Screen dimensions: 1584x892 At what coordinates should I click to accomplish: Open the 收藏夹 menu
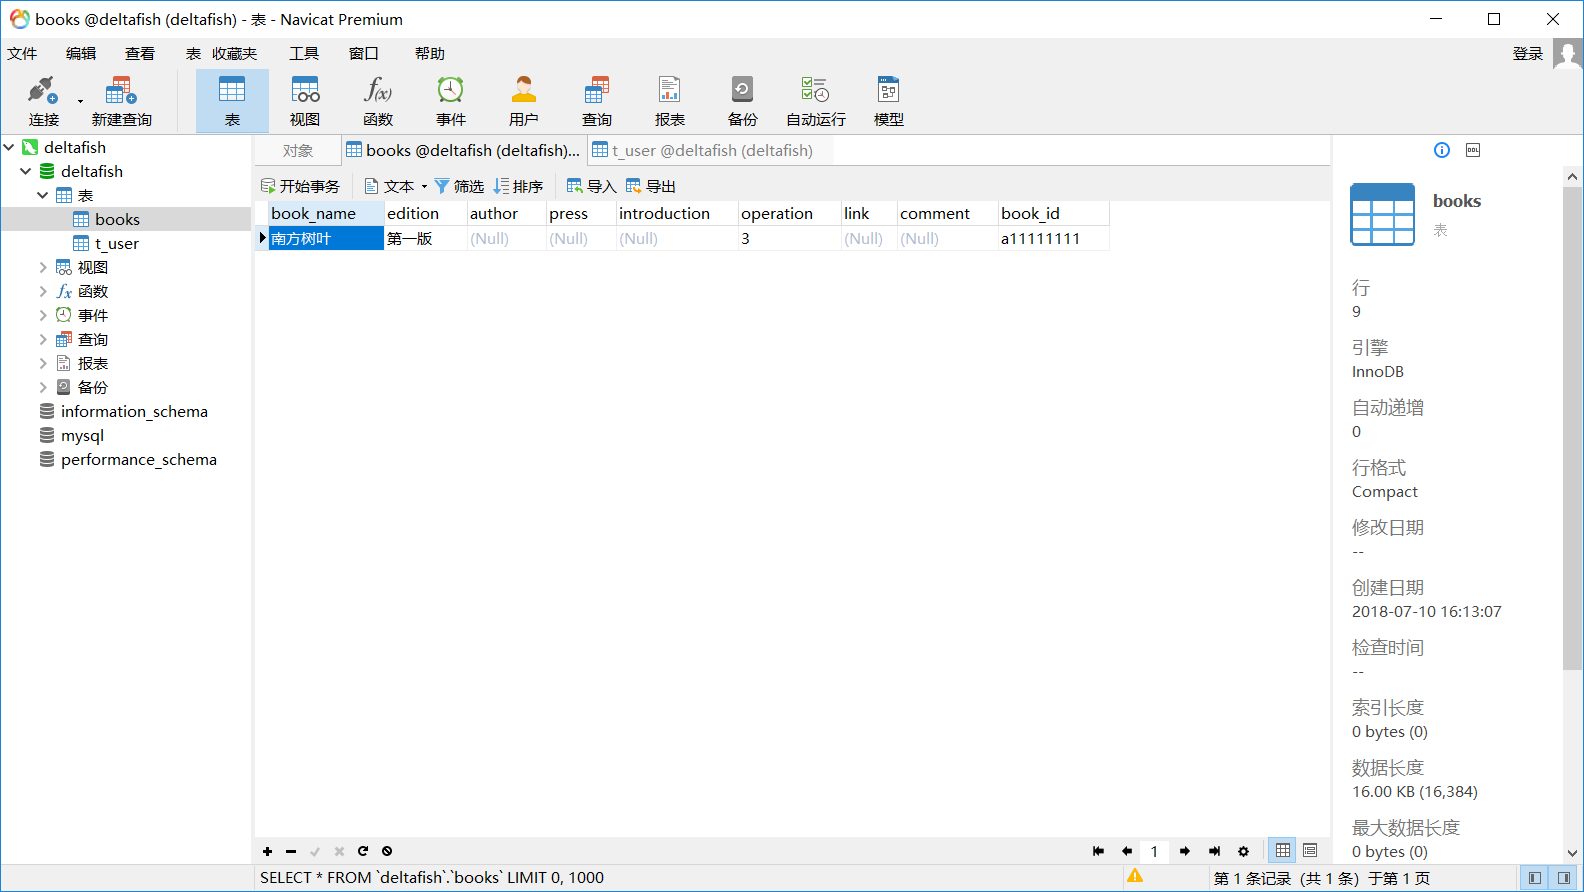[x=234, y=54]
